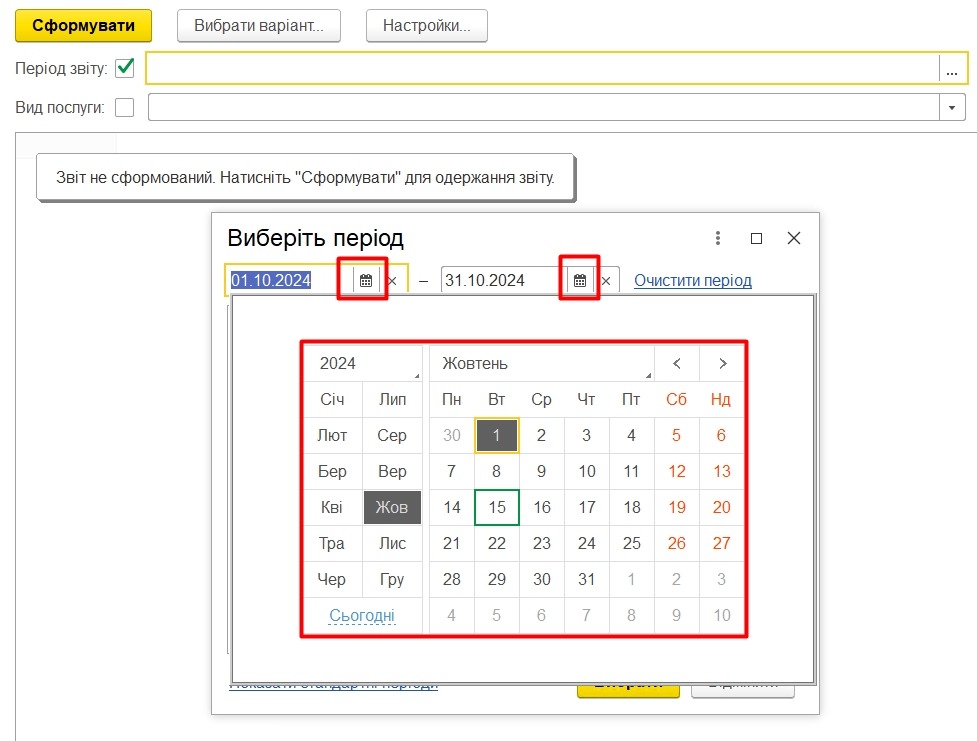This screenshot has width=977, height=741.
Task: Open the end date calendar icon
Action: (580, 281)
